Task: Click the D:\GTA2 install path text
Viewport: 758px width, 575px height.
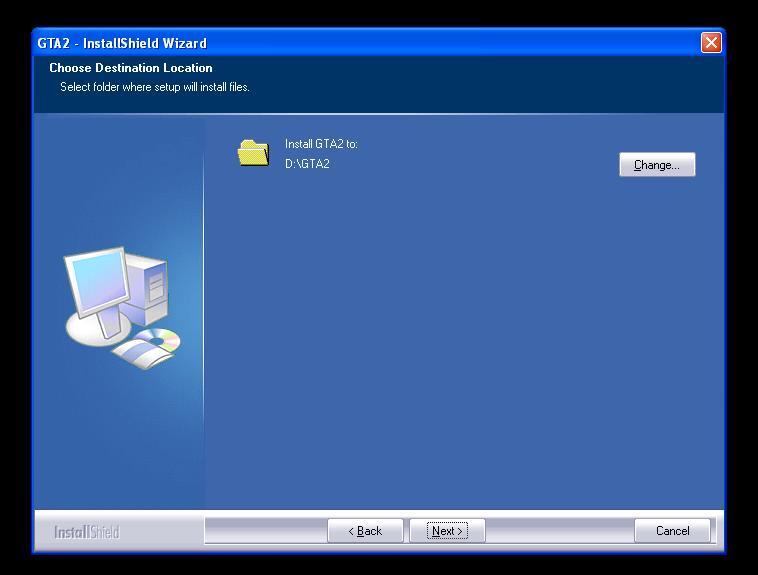Action: pos(307,164)
